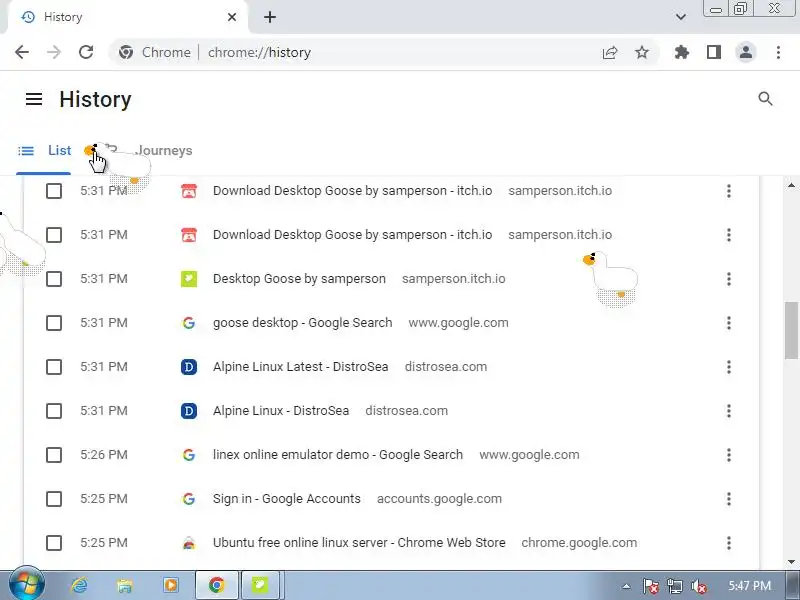Open the Alpine Linux - DistroSea link

tap(281, 411)
